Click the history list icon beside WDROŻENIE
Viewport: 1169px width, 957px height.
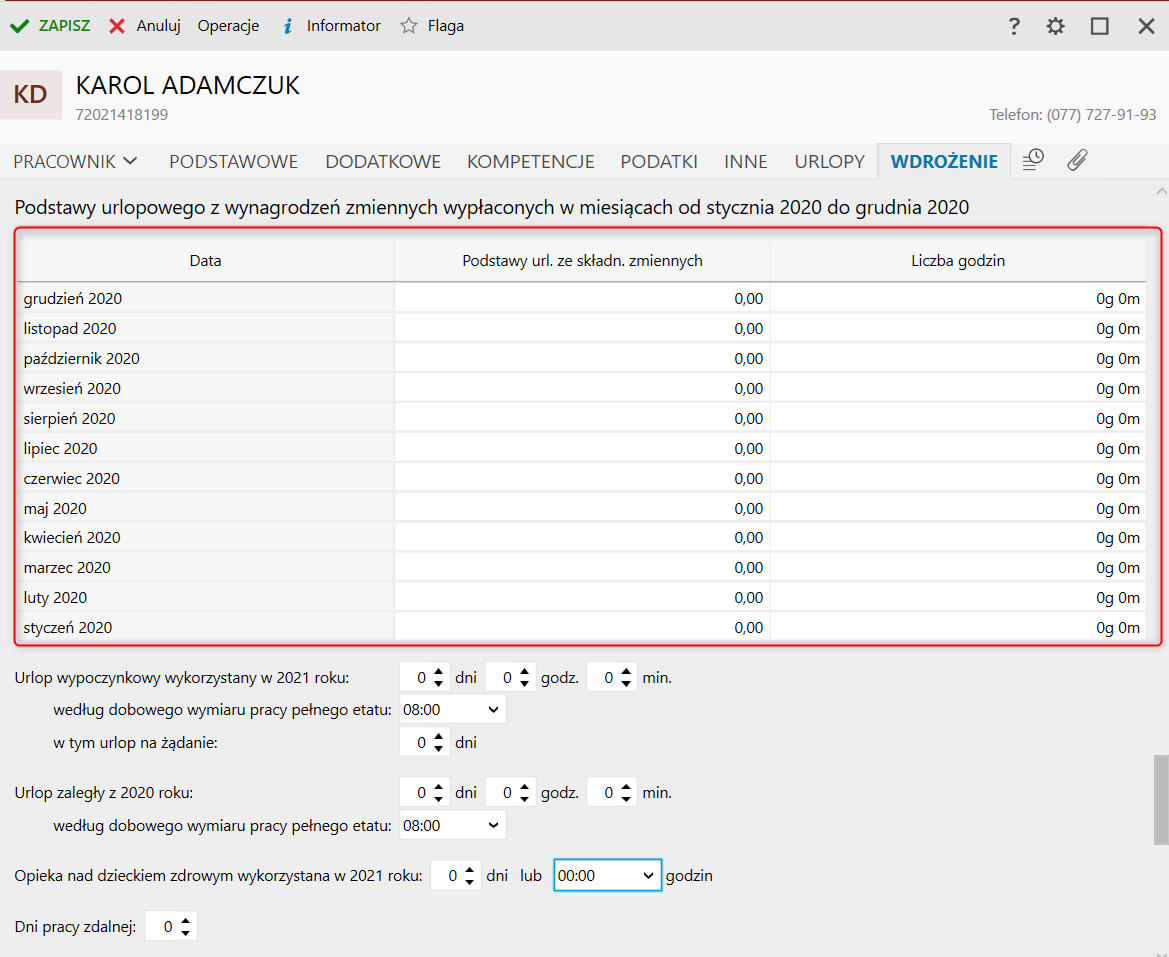tap(1033, 160)
